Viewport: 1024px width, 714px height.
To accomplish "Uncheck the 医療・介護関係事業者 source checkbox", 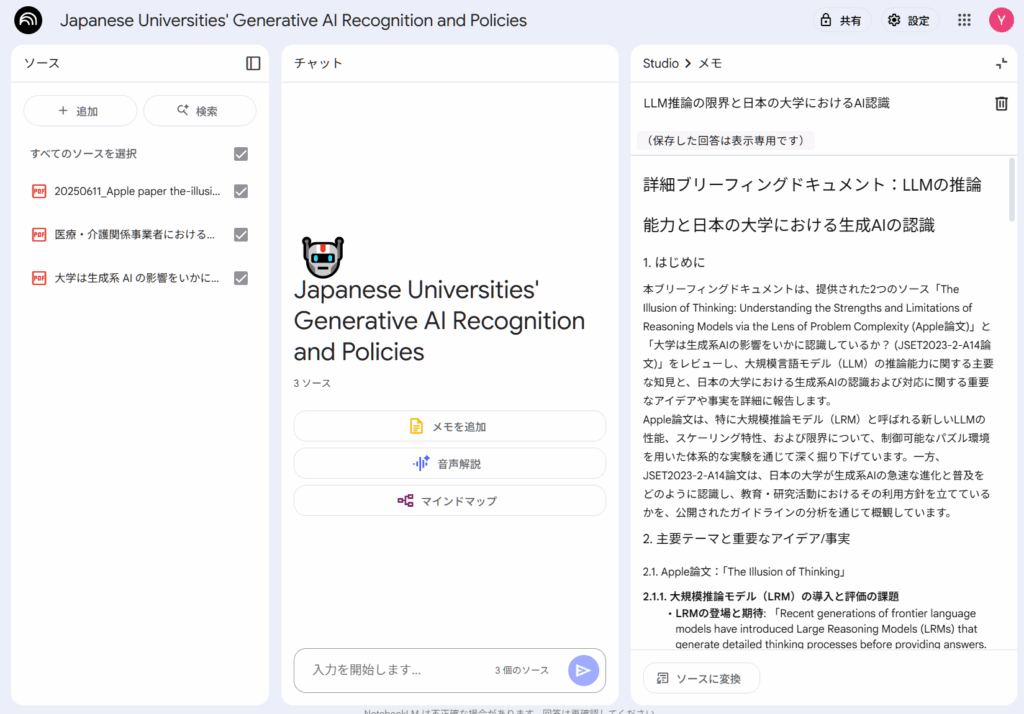I will tap(241, 235).
